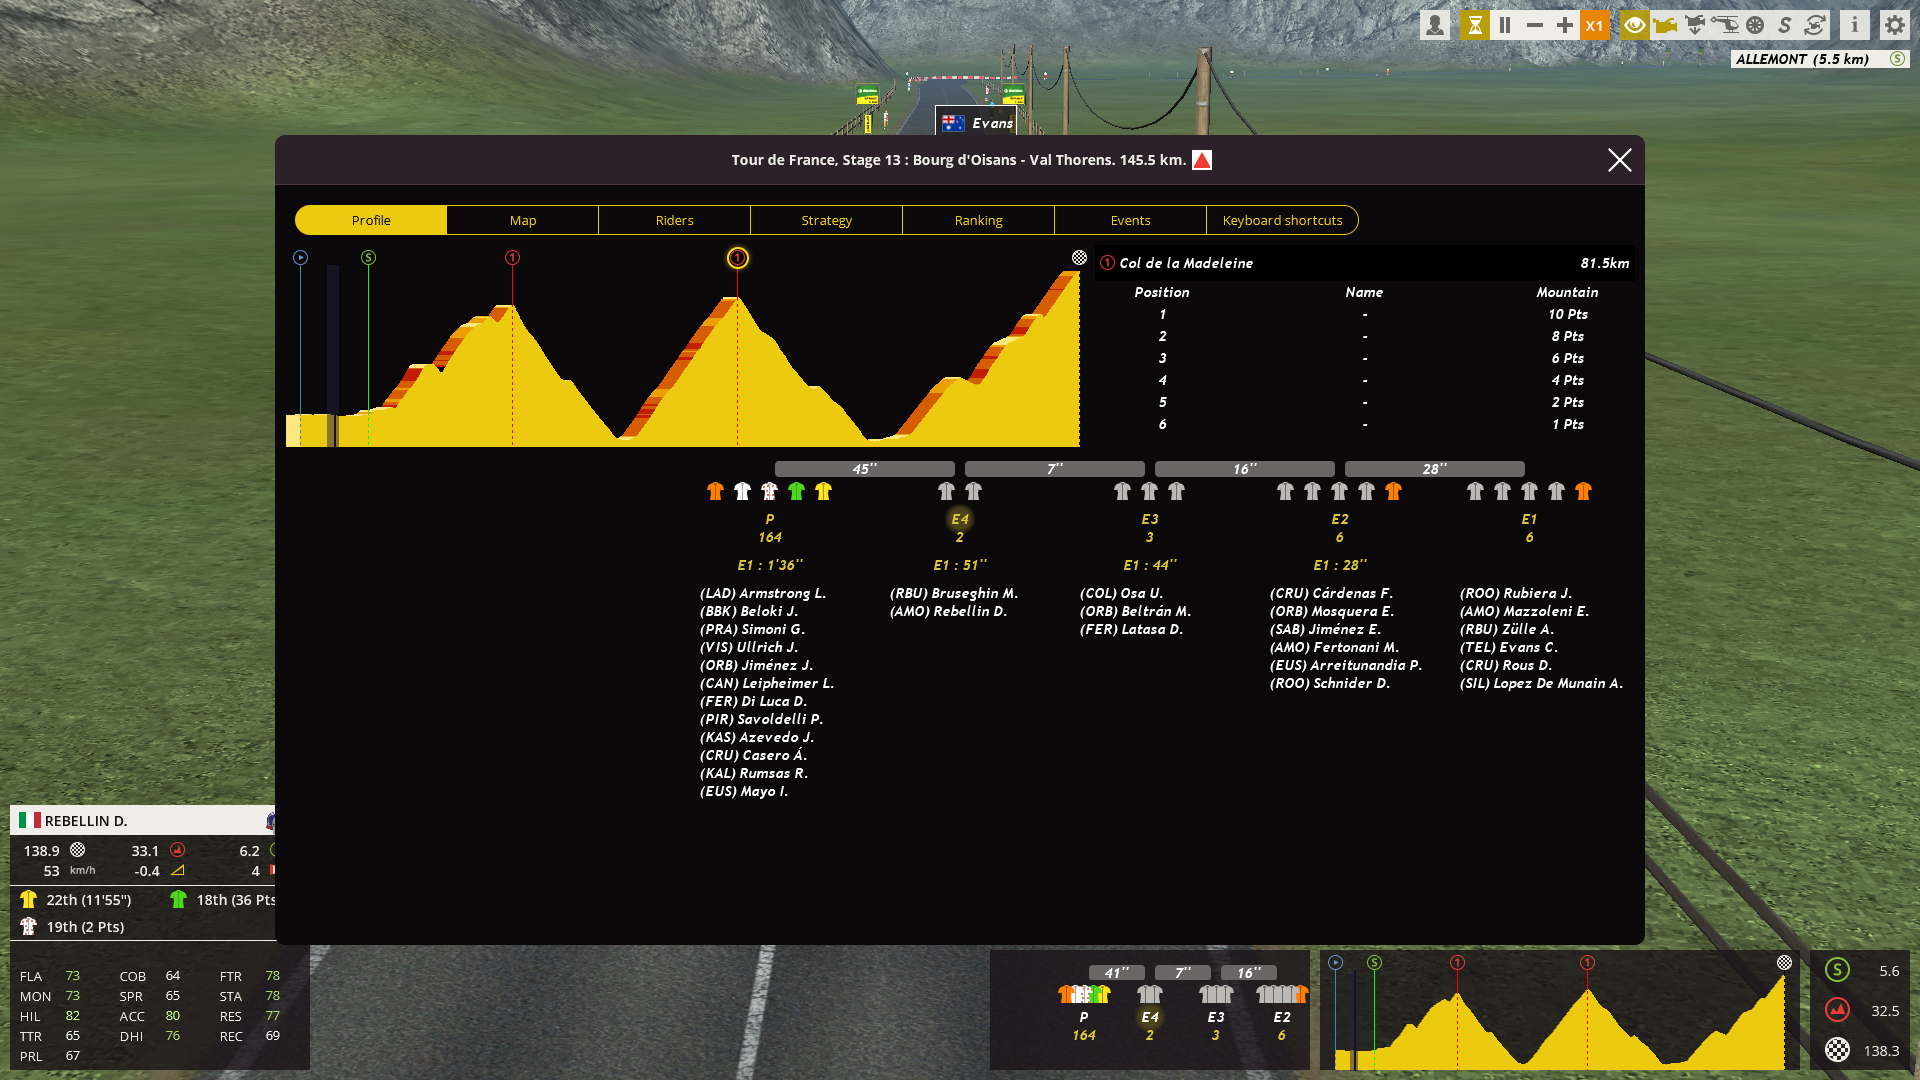Click the 41'' gap label in bottom bar
Viewport: 1920px width, 1080px height.
[x=1117, y=973]
